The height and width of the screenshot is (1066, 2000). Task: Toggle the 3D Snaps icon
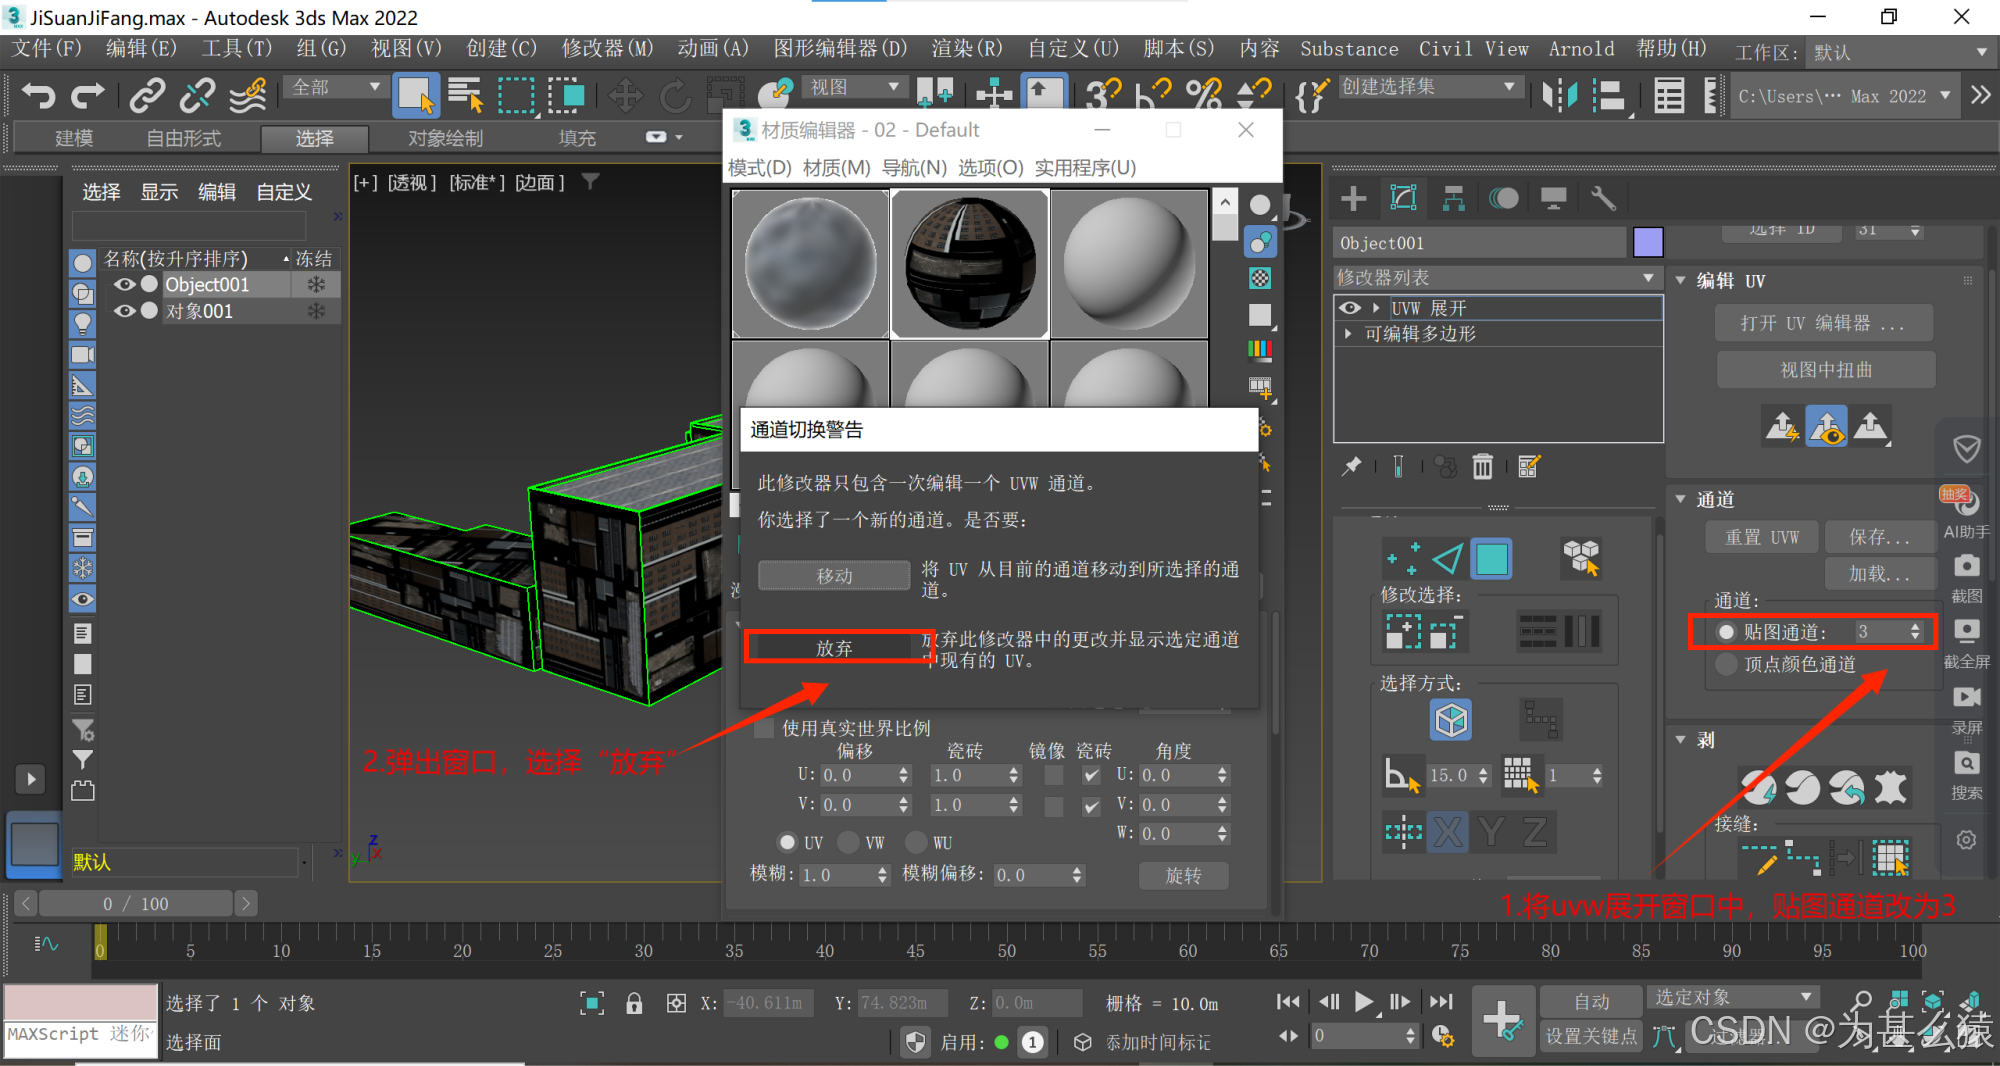pyautogui.click(x=1103, y=95)
